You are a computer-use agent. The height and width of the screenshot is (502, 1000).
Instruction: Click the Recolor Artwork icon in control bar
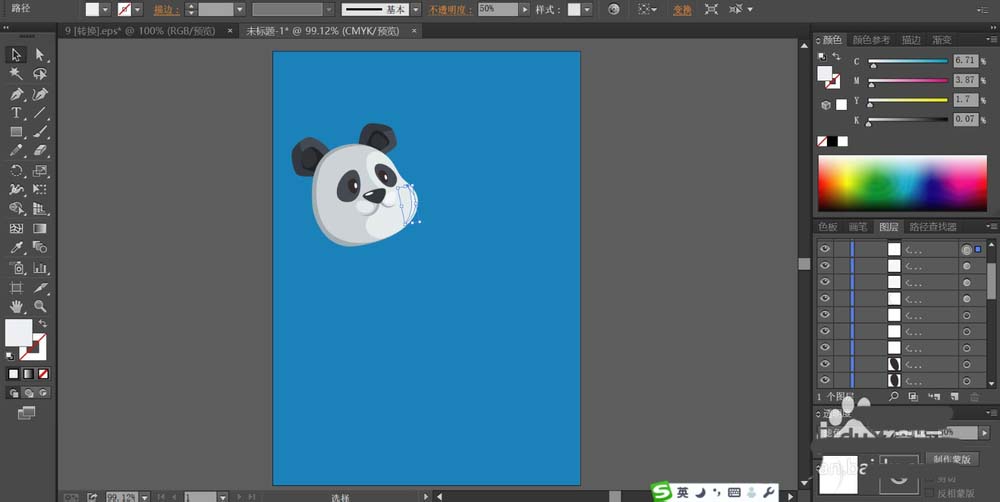614,10
